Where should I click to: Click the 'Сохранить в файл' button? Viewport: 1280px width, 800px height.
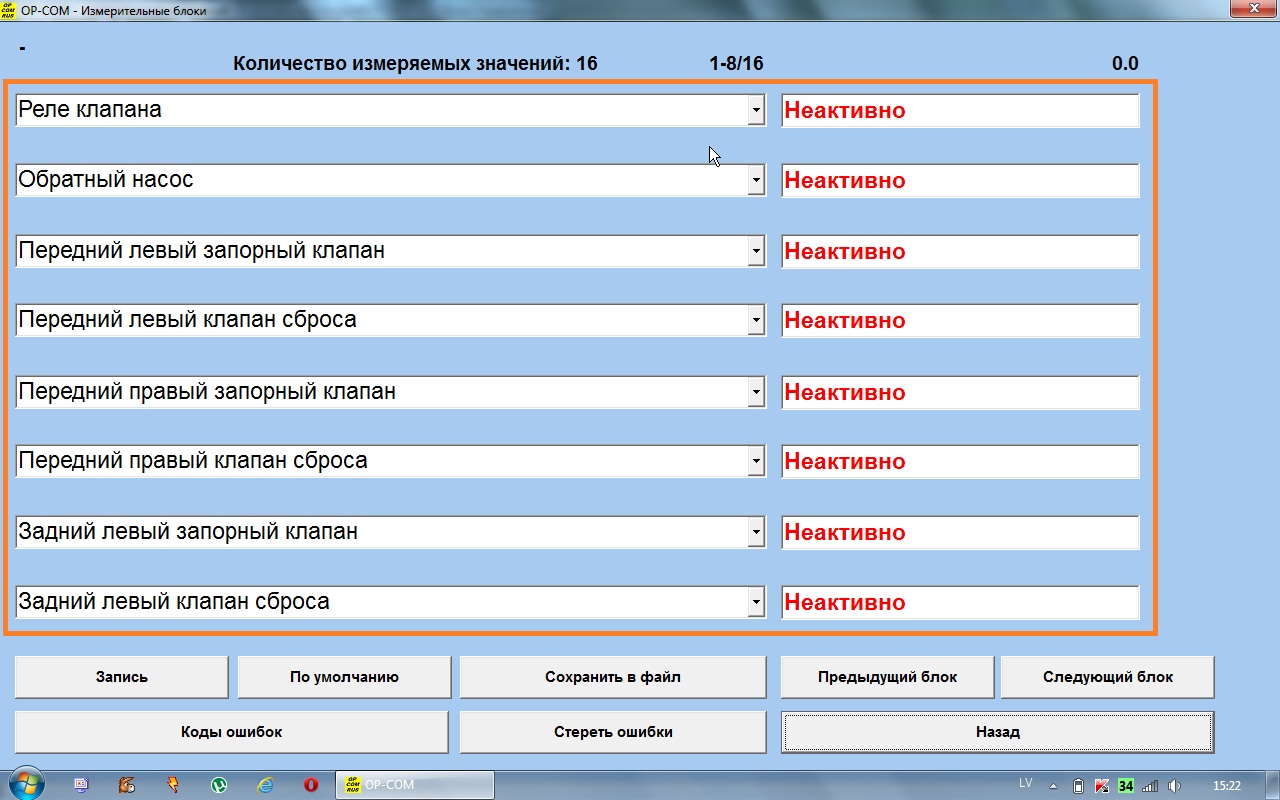[x=612, y=677]
